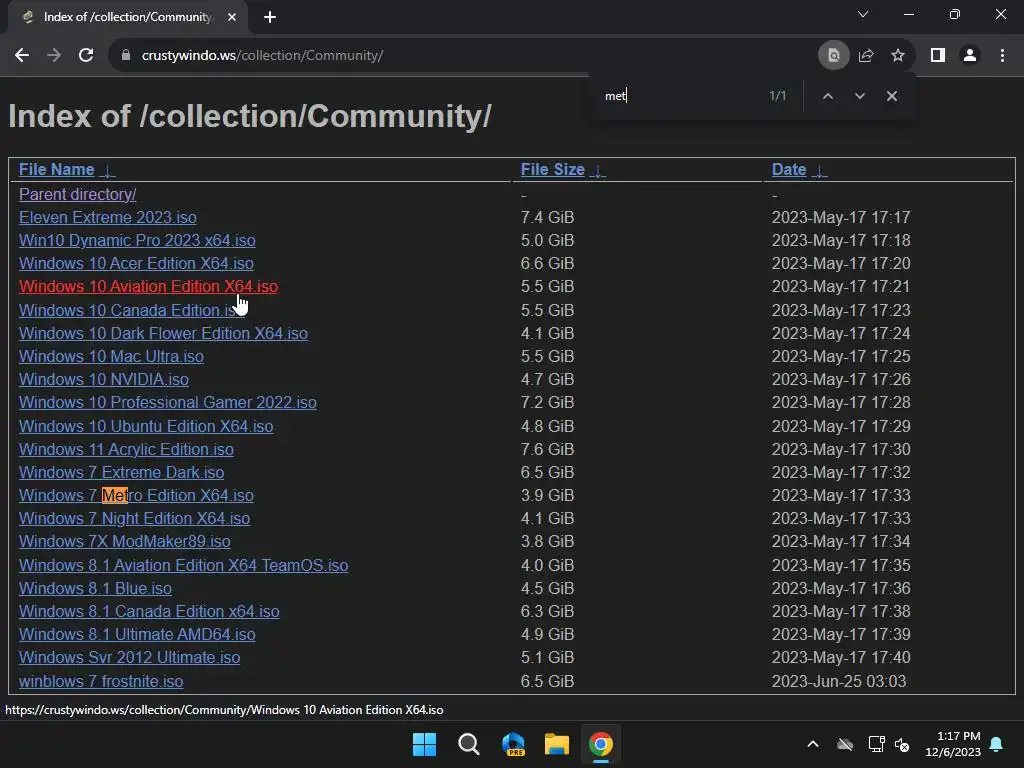
Task: Open a new browser tab
Action: (x=270, y=17)
